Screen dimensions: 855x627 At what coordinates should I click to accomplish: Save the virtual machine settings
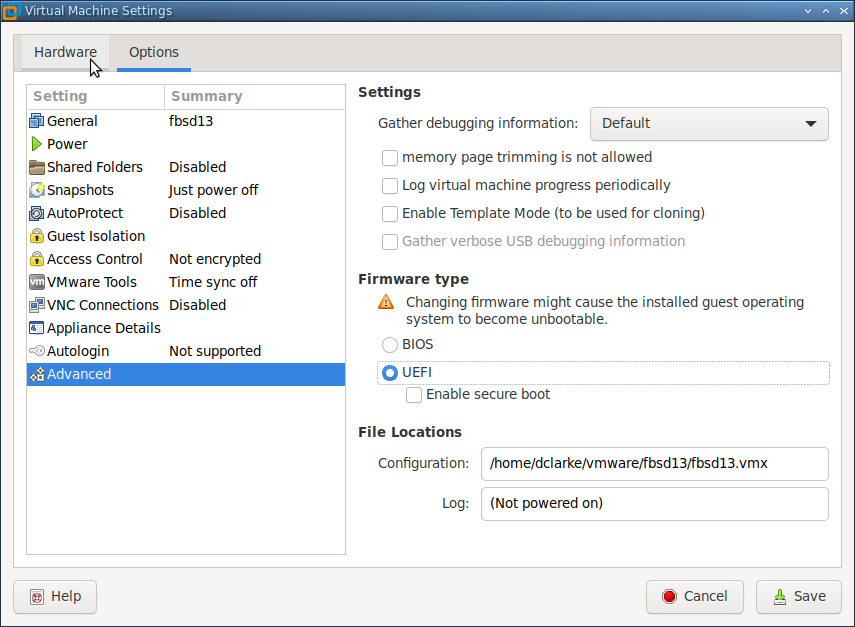[799, 596]
